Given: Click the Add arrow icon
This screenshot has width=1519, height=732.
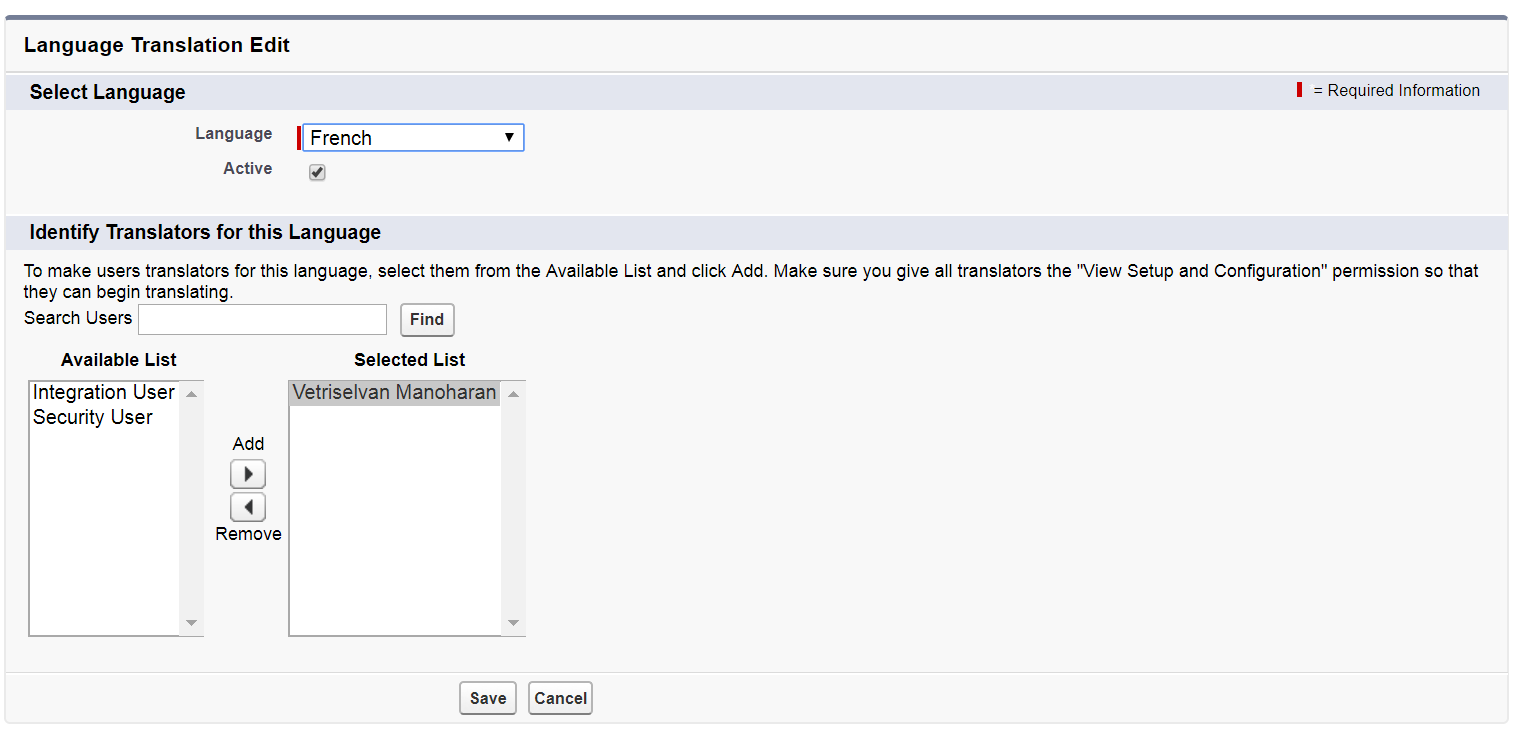Looking at the screenshot, I should click(x=248, y=473).
